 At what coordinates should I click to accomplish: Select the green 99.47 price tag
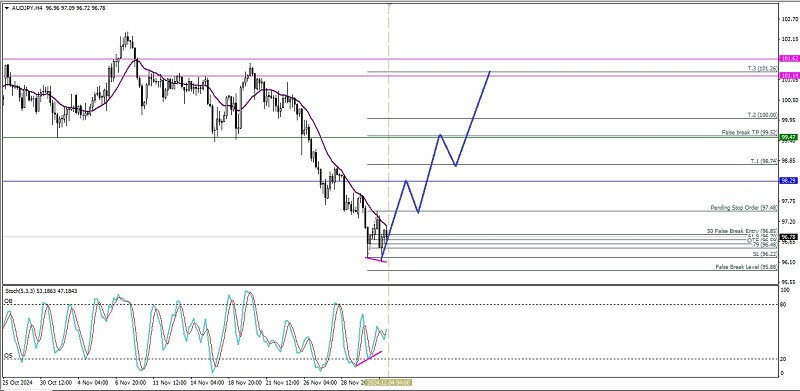[x=789, y=137]
